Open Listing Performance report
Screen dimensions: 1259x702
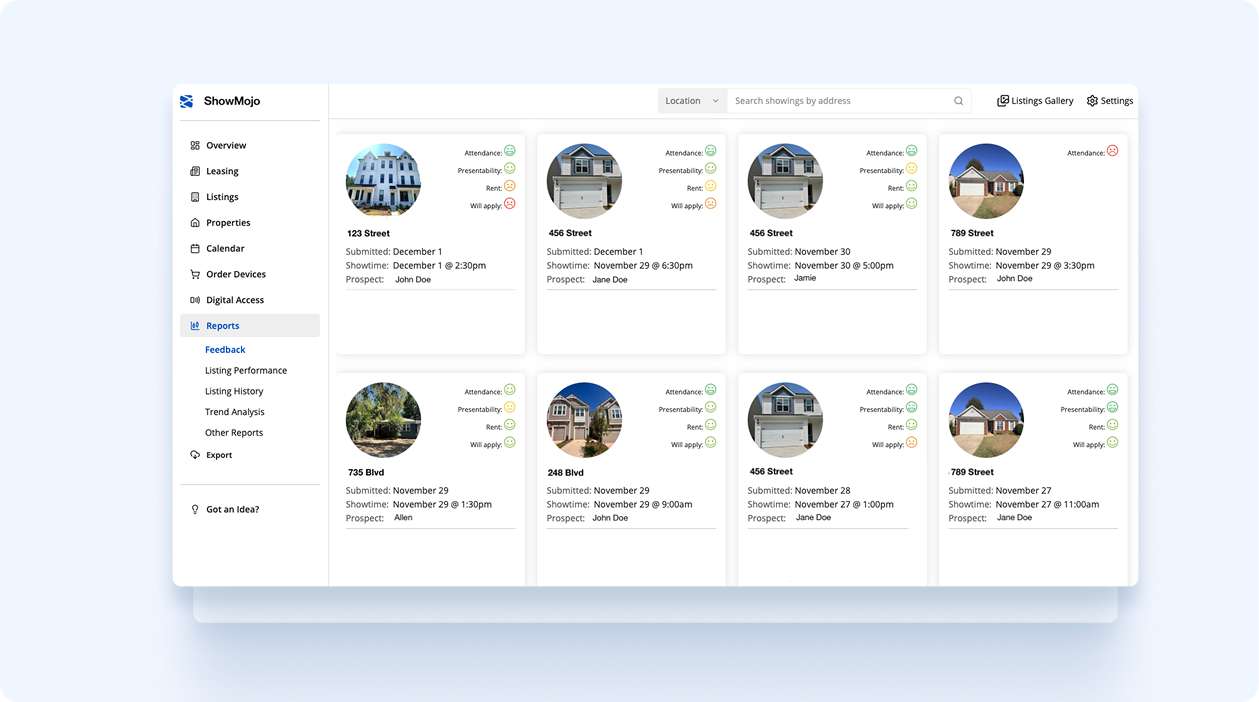pyautogui.click(x=246, y=371)
